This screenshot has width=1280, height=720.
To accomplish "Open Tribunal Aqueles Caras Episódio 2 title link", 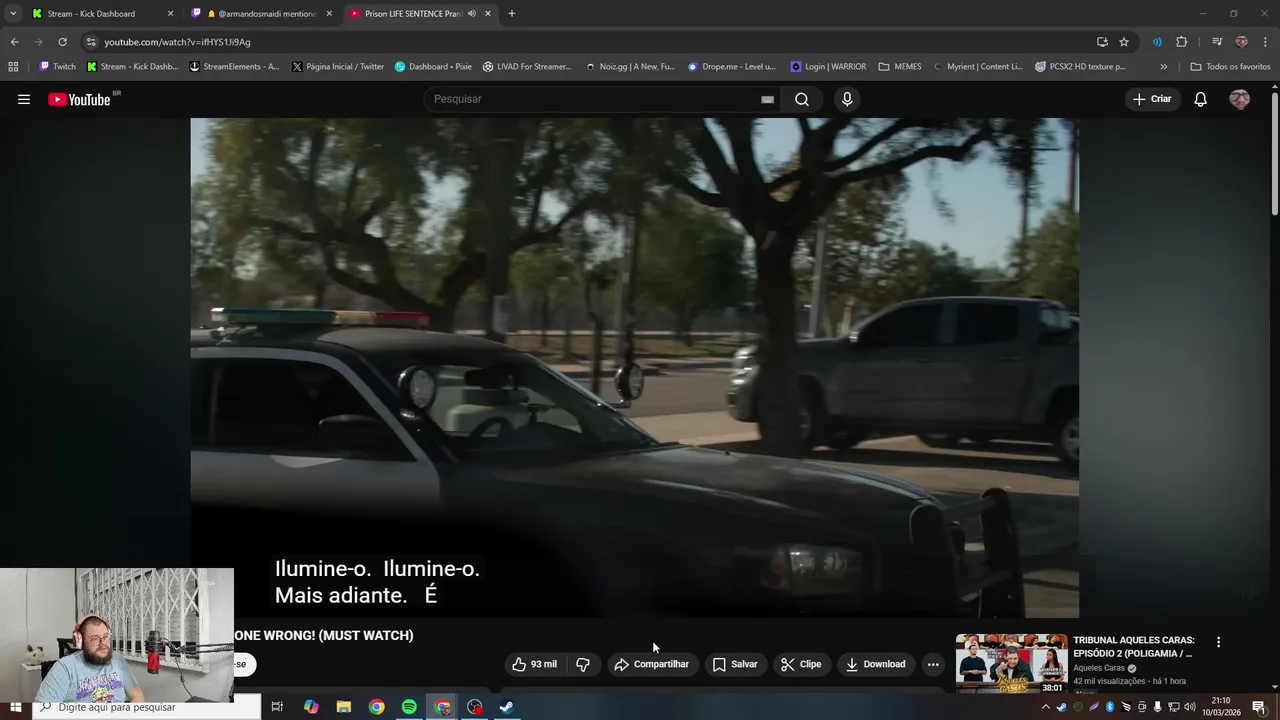I will 1134,646.
